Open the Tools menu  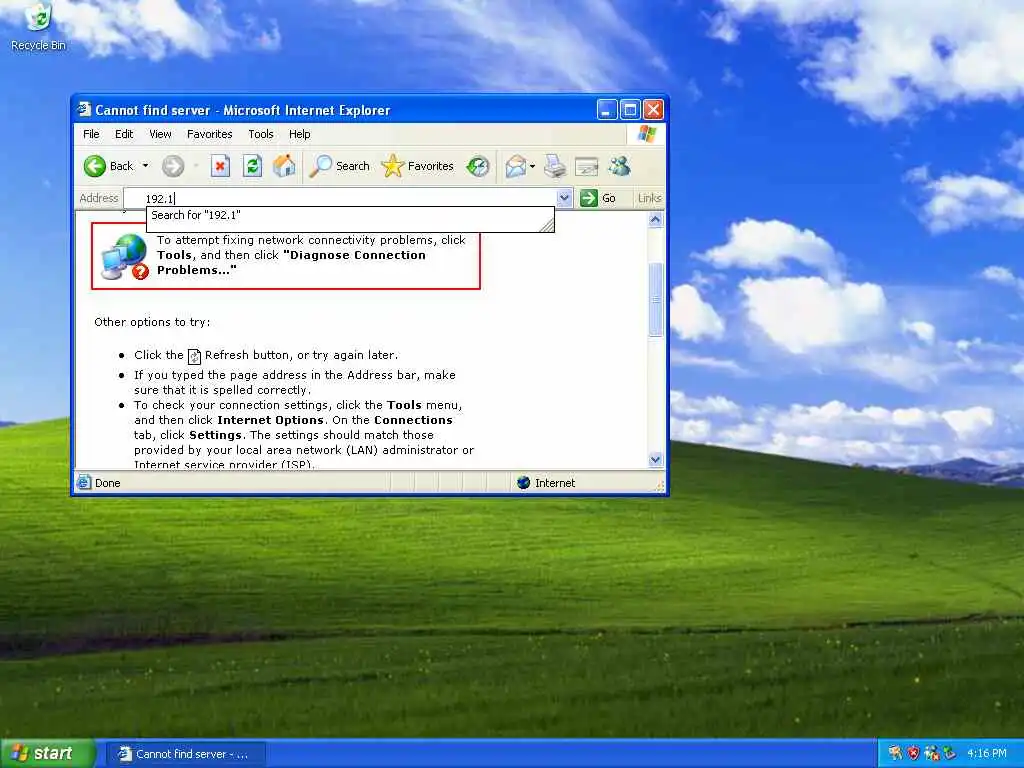click(261, 134)
